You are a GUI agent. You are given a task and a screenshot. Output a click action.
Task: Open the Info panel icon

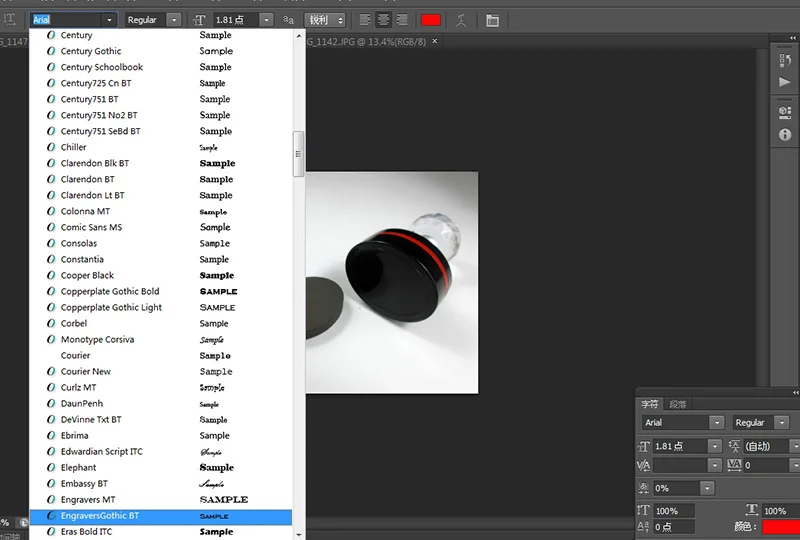785,134
